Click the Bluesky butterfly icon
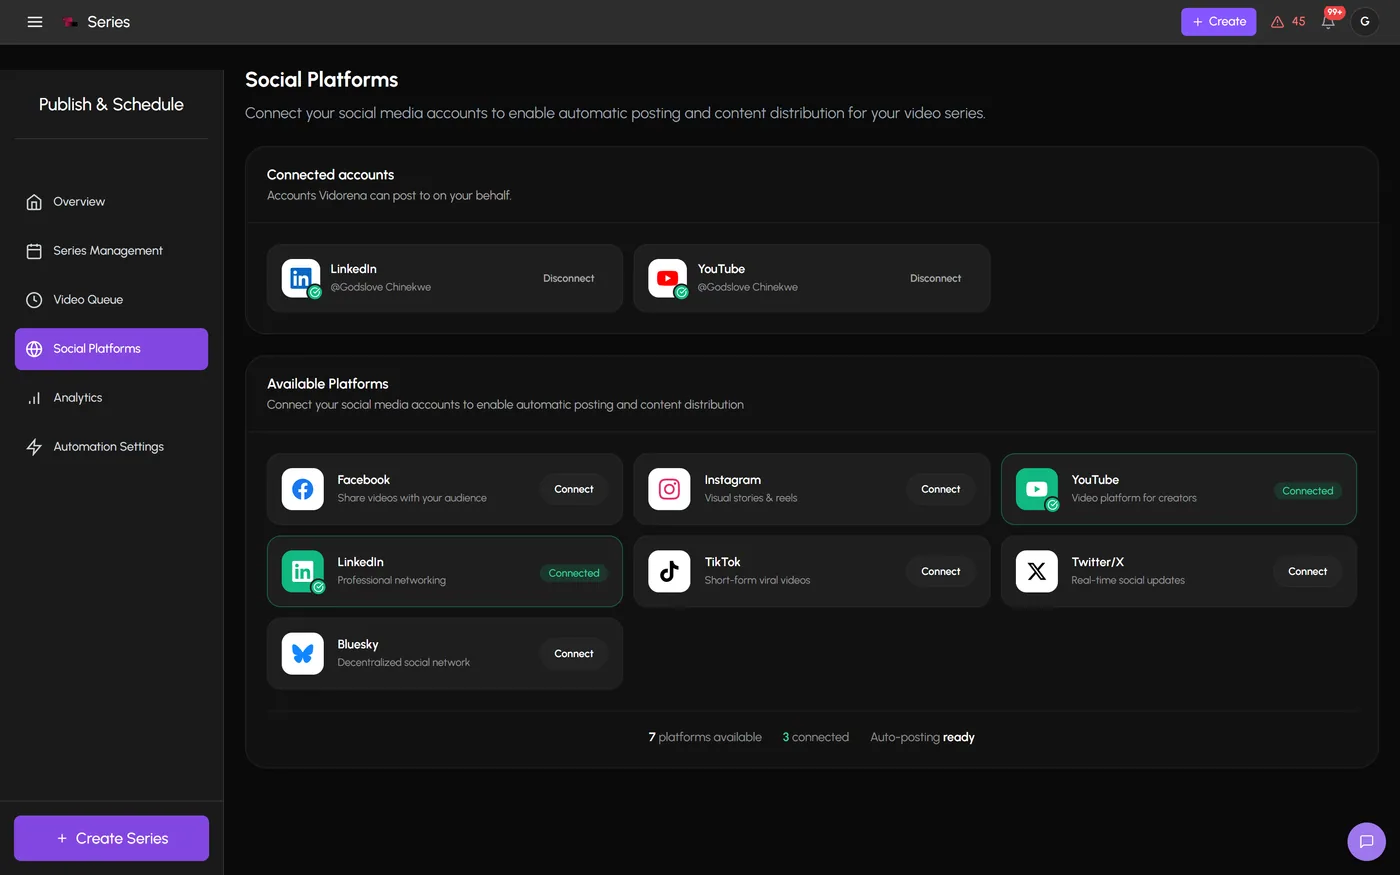1400x875 pixels. coord(302,653)
